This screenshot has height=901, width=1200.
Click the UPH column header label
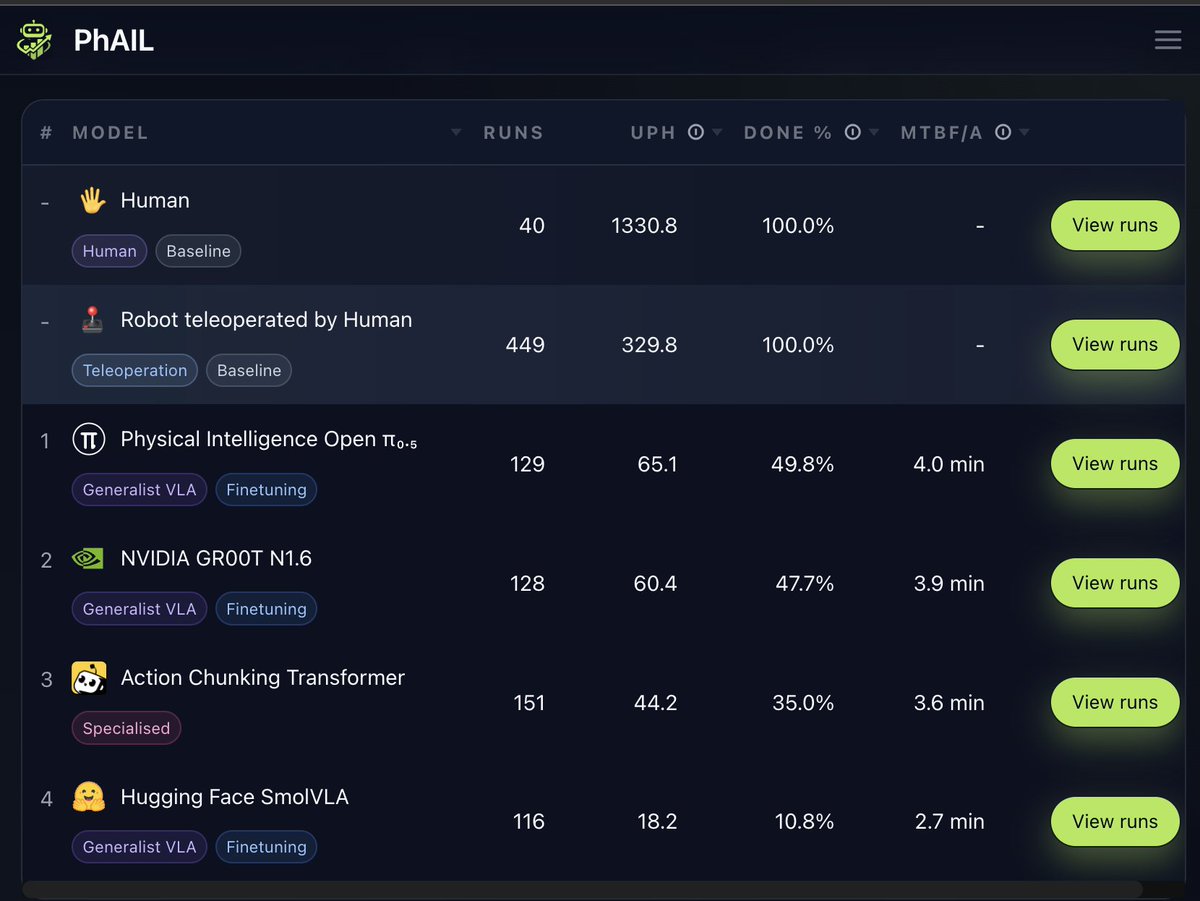tap(653, 132)
